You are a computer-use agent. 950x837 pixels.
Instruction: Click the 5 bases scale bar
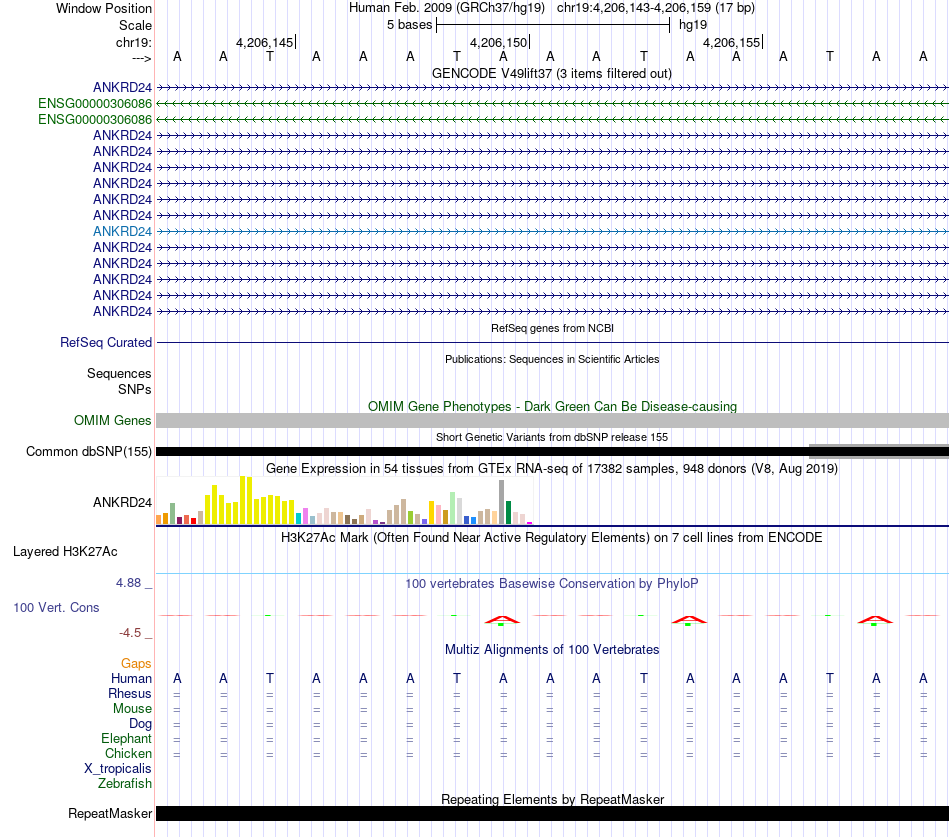point(553,25)
